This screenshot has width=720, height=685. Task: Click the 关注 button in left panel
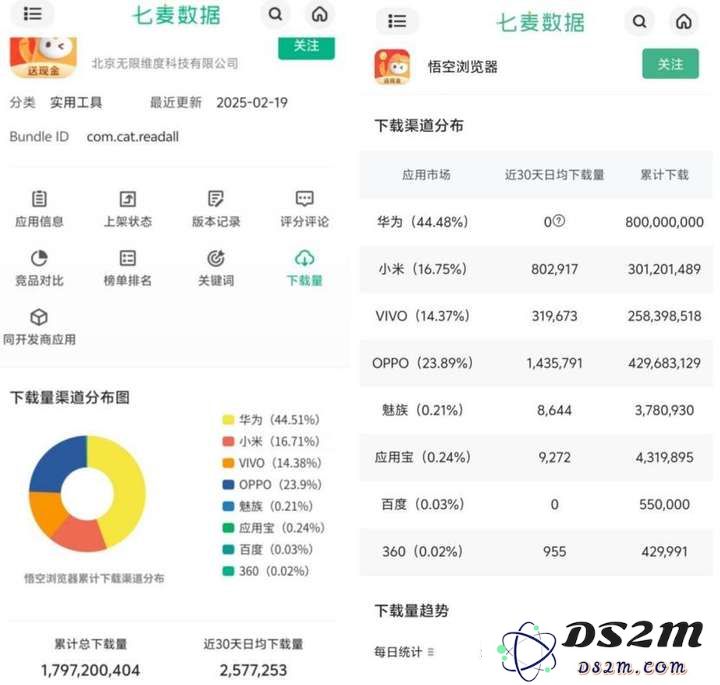click(306, 48)
